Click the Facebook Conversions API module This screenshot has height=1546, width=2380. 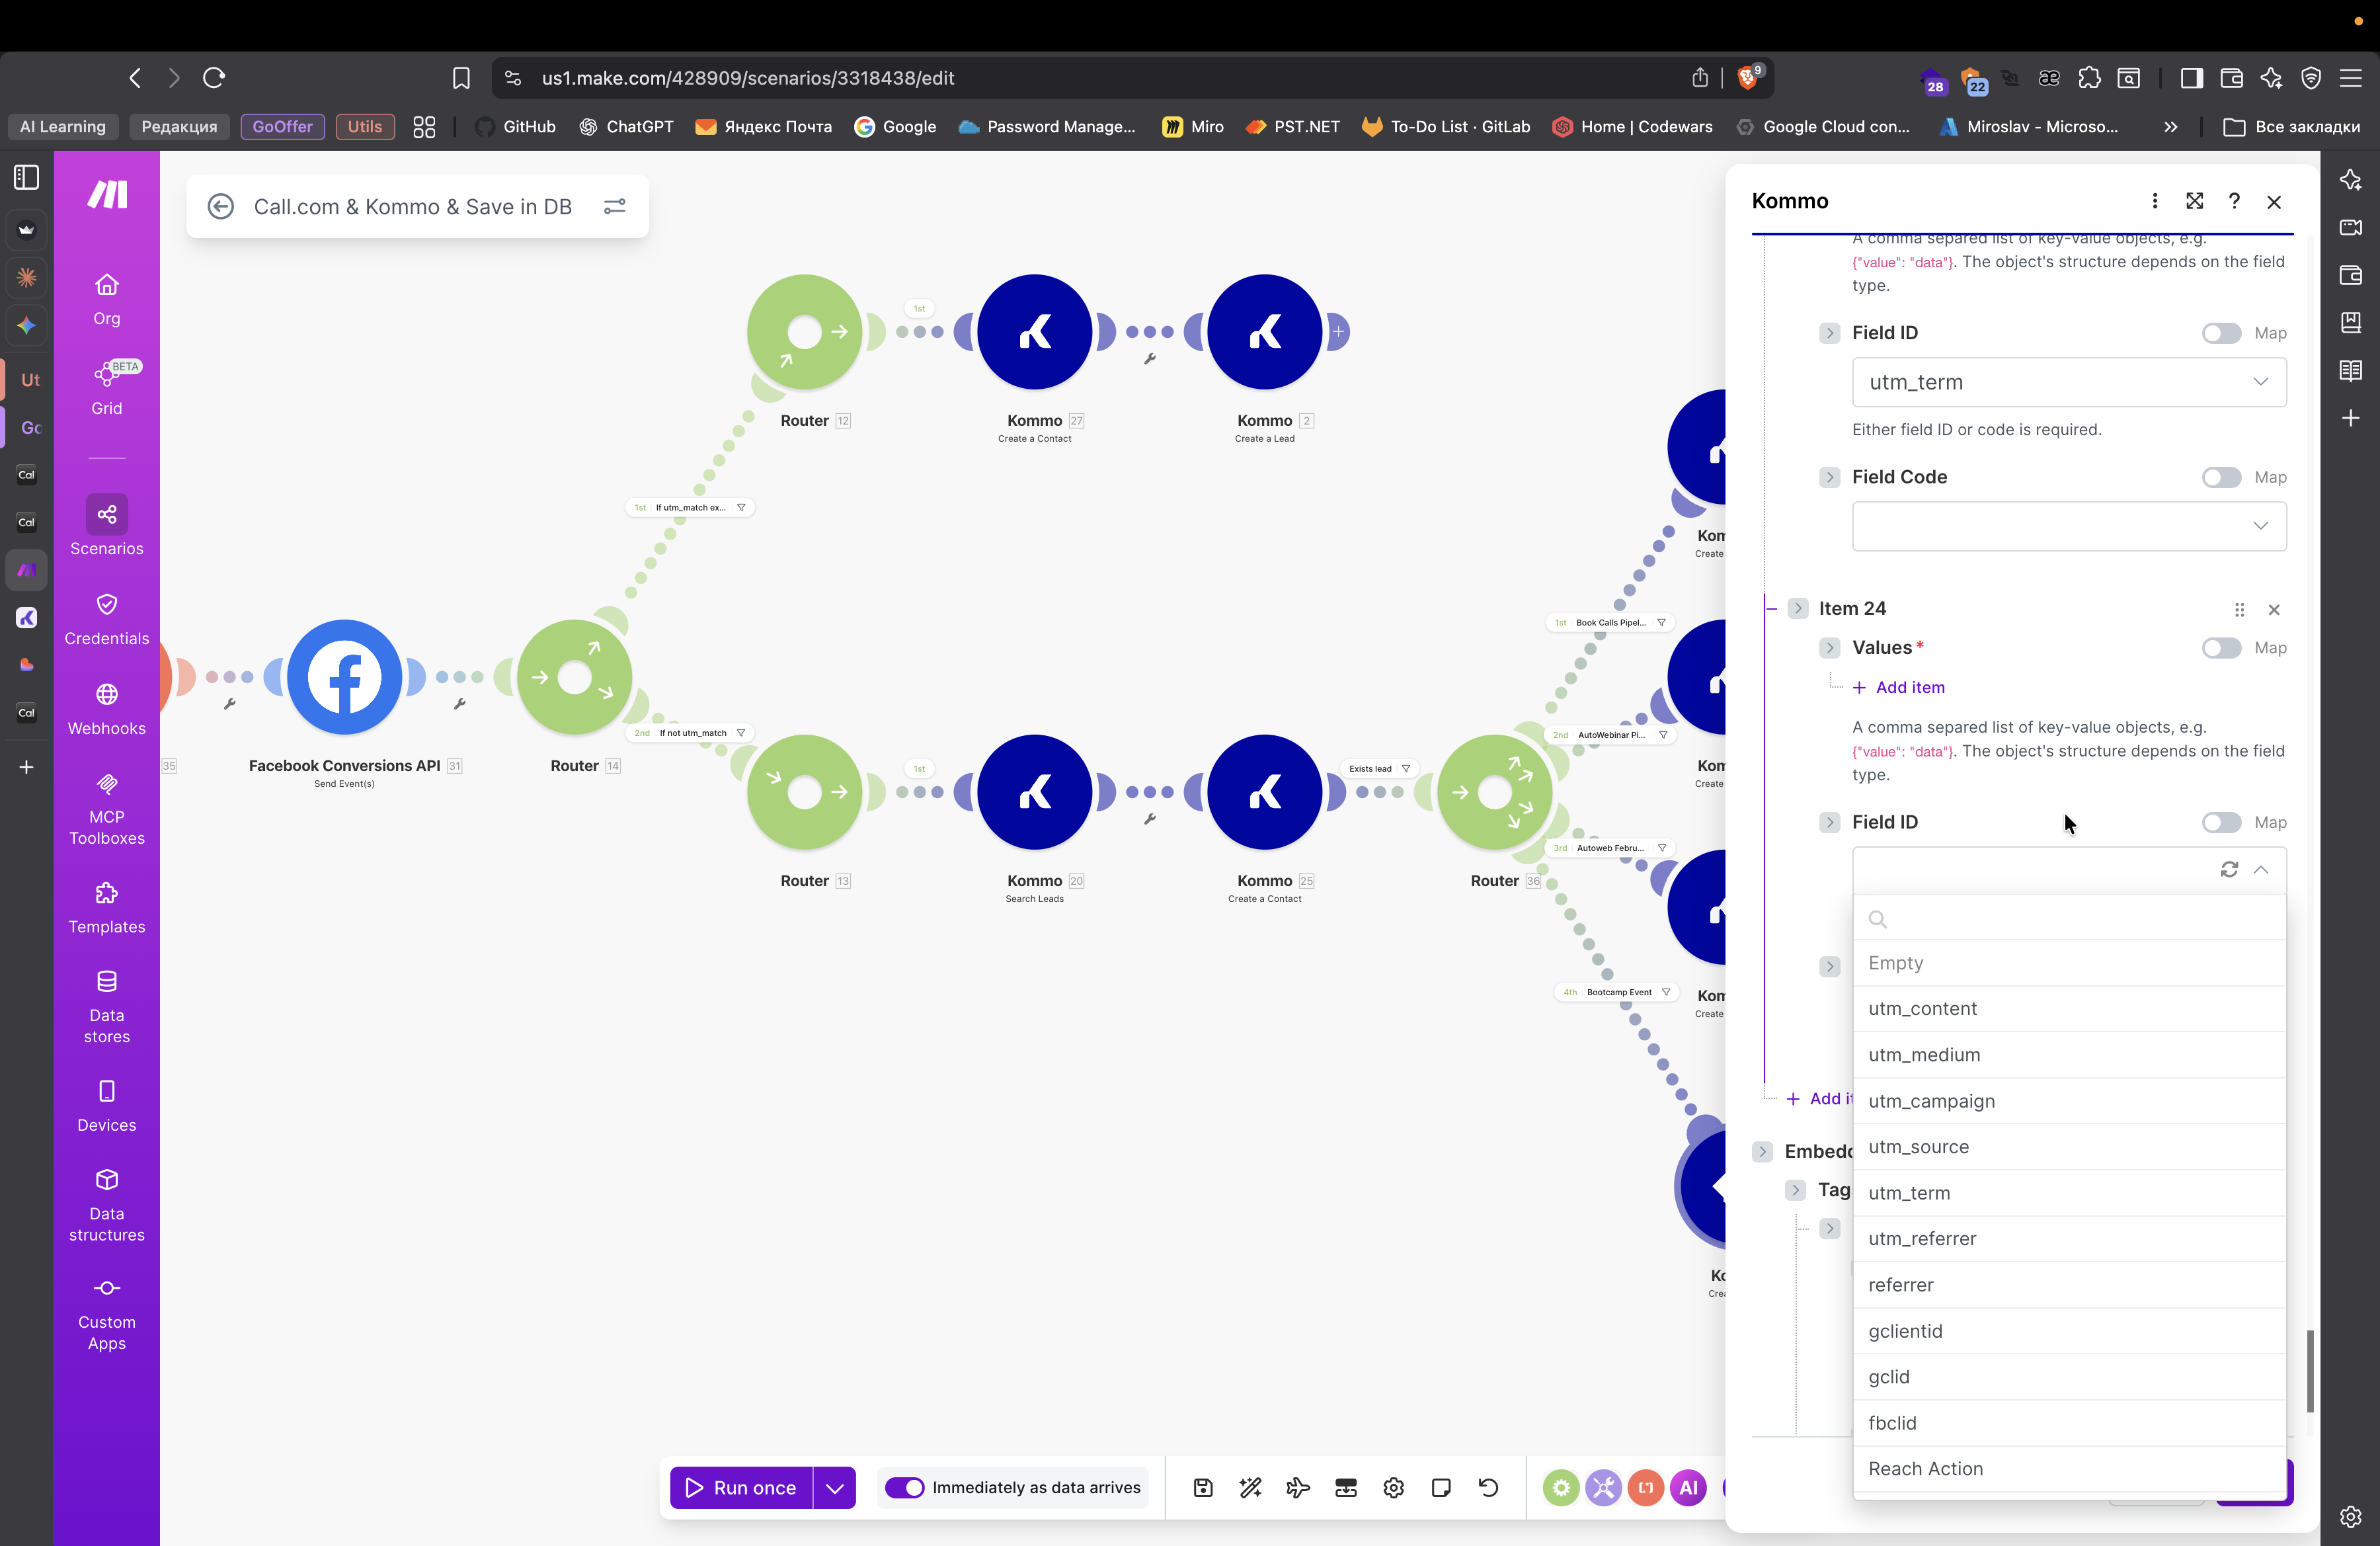point(344,677)
